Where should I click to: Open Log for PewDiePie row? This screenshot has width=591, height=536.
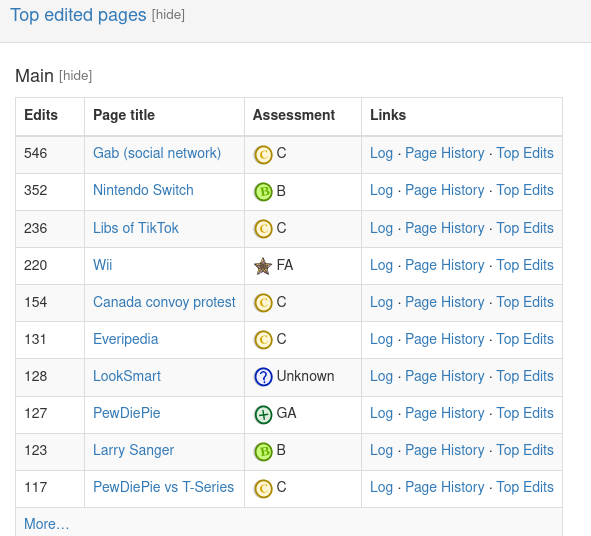click(381, 413)
